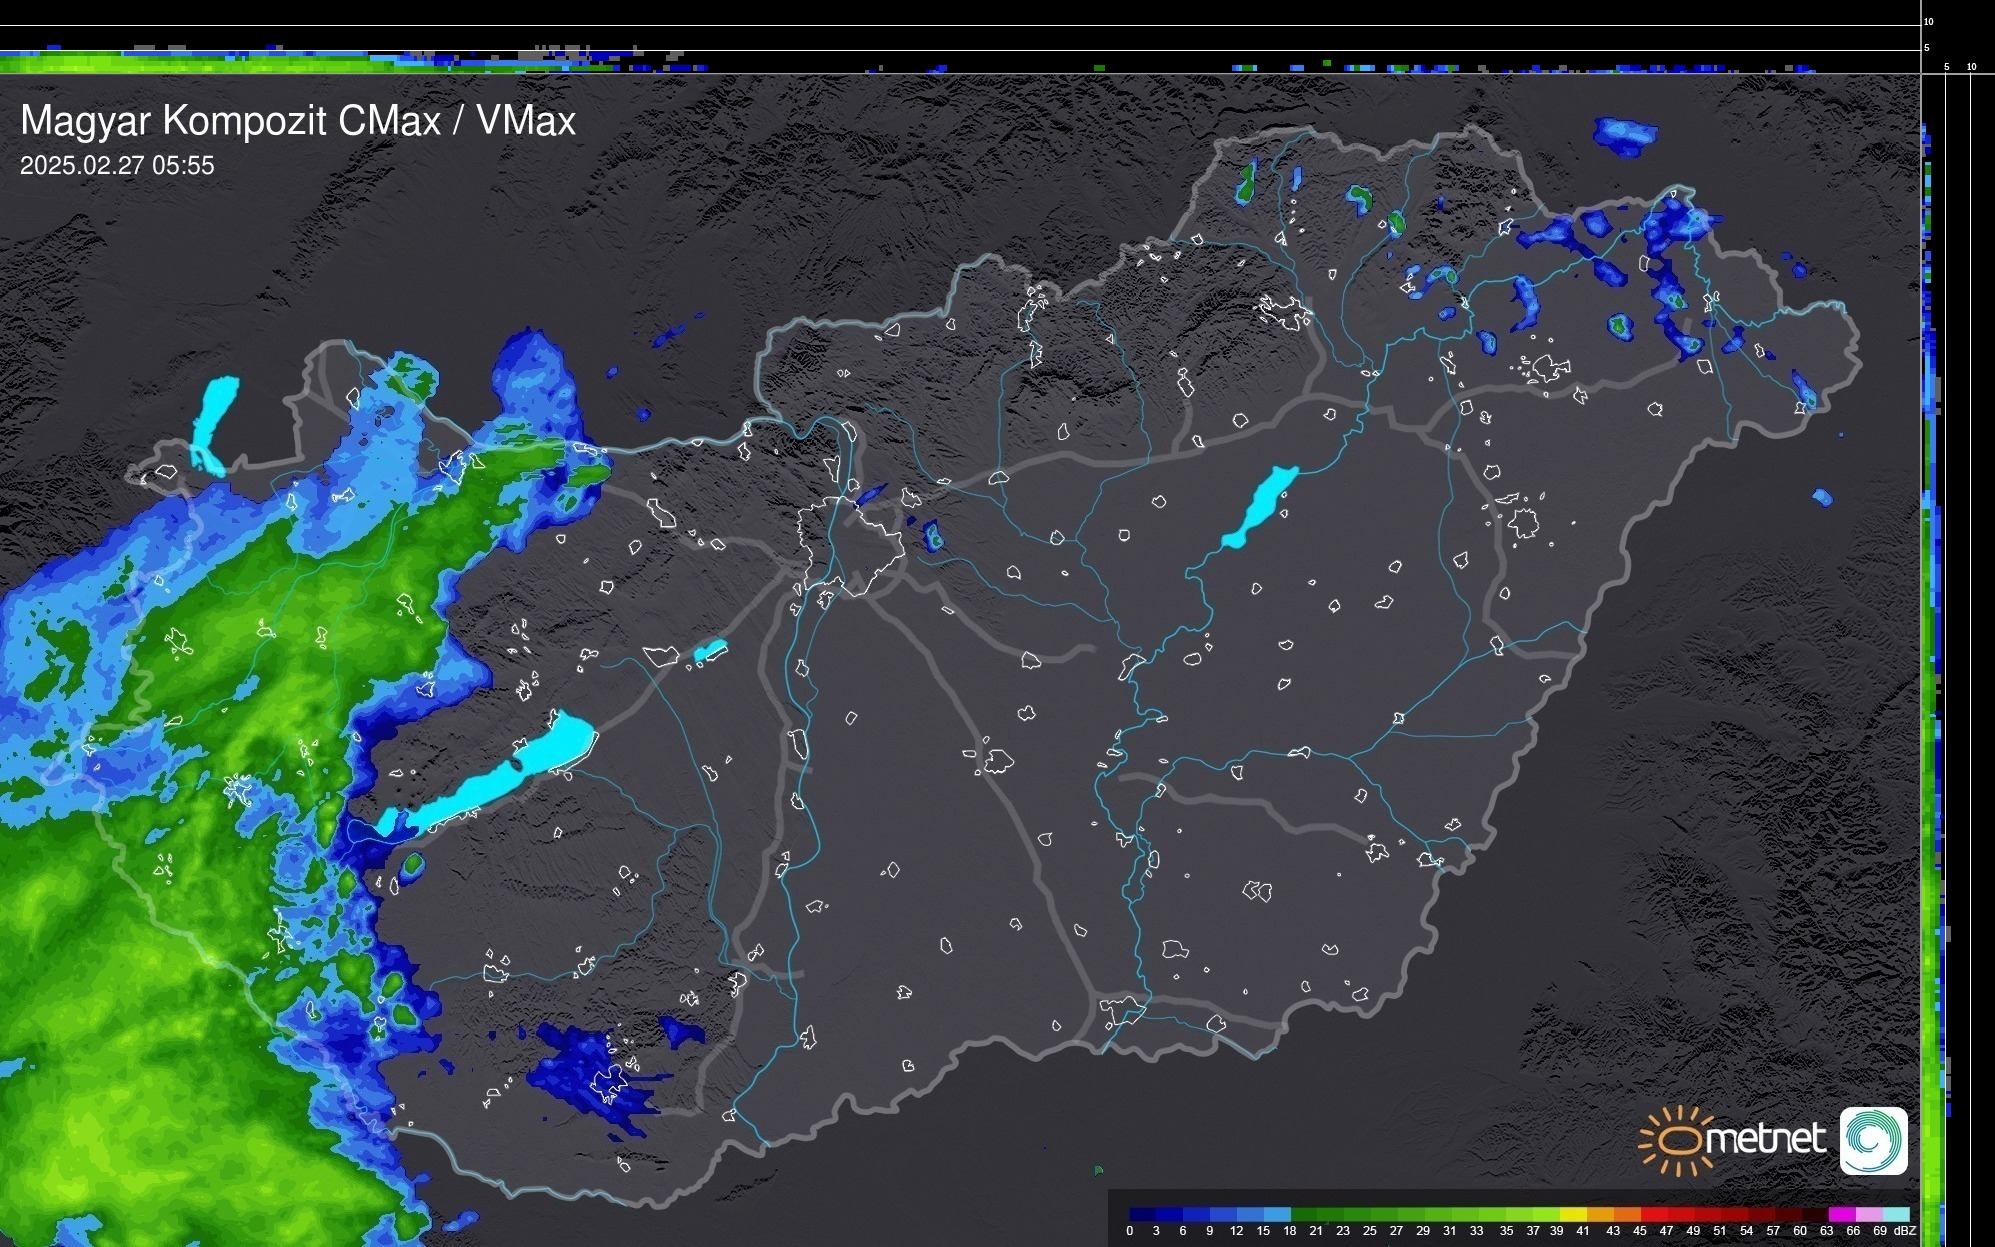
Task: Click the magenta 63 dBZ legend swatch
Action: (x=1840, y=1214)
